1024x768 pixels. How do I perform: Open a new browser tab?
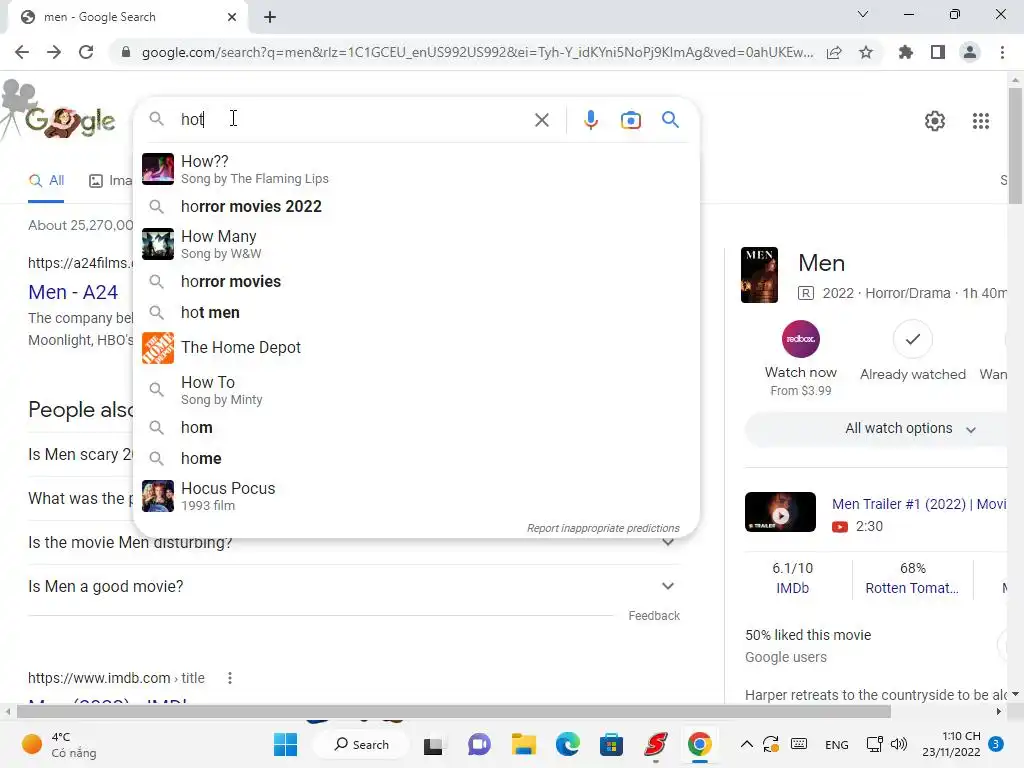(x=270, y=17)
